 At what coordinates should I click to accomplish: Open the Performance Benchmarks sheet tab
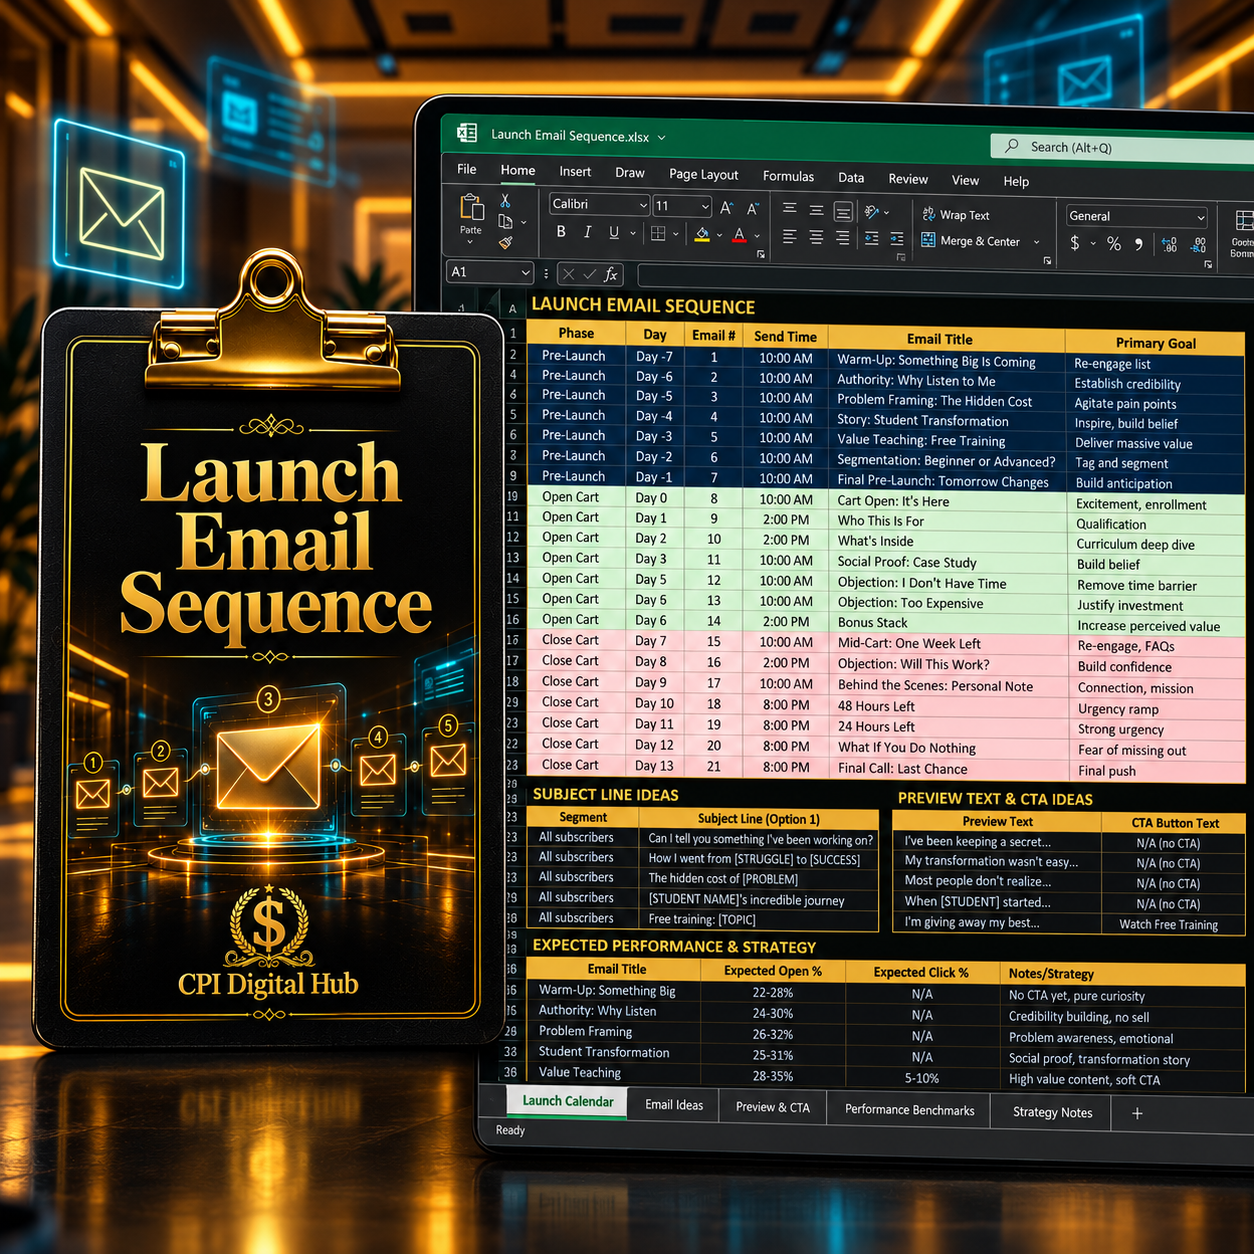(x=909, y=1110)
